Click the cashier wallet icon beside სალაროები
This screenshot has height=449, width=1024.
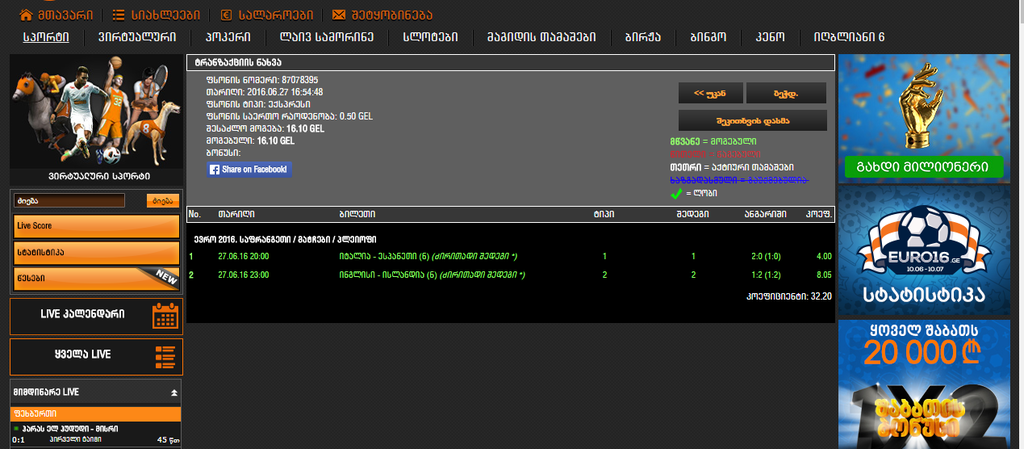225,15
